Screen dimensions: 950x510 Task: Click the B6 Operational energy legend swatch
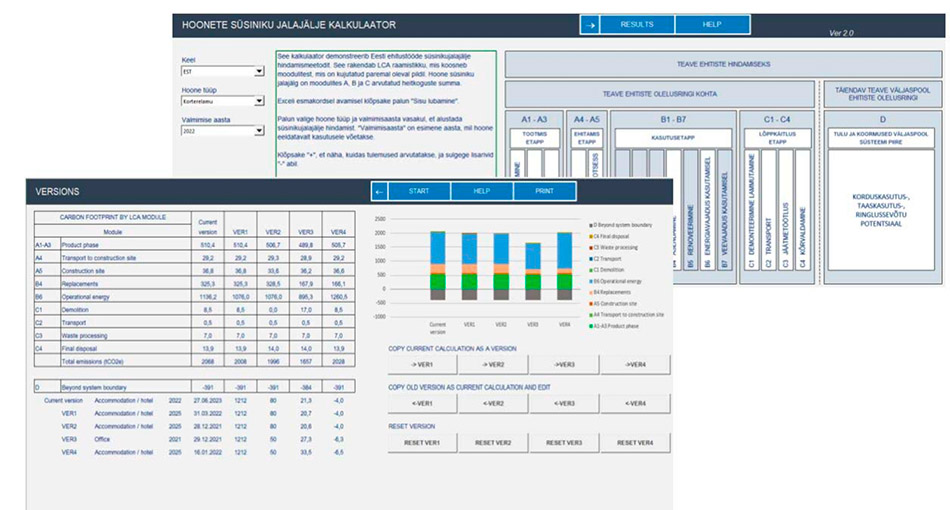pos(592,282)
